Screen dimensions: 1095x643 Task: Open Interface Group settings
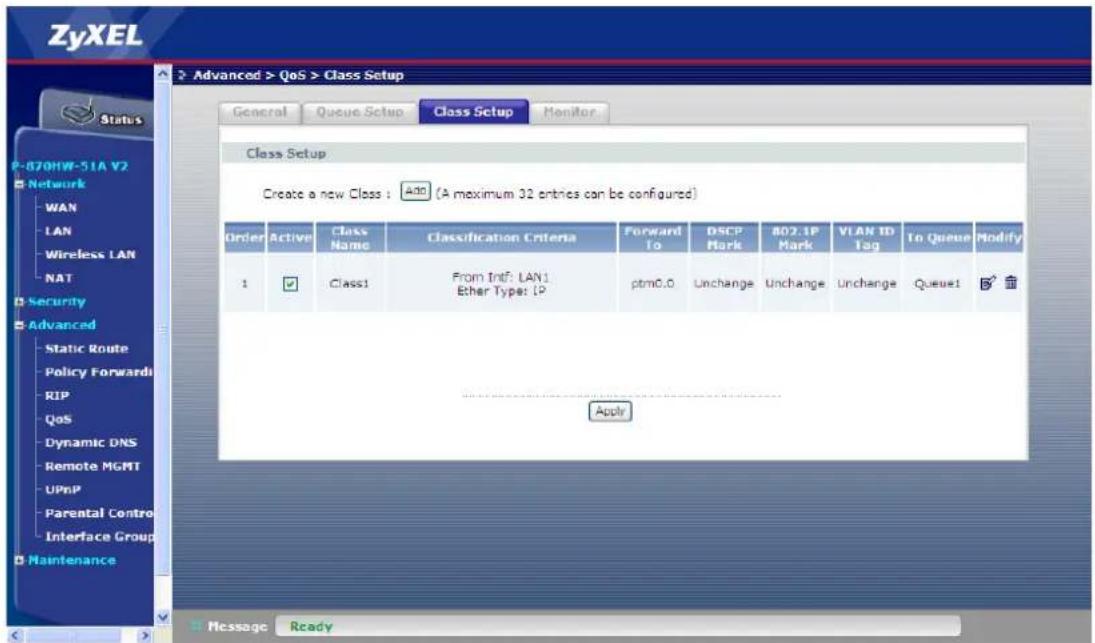click(x=99, y=537)
